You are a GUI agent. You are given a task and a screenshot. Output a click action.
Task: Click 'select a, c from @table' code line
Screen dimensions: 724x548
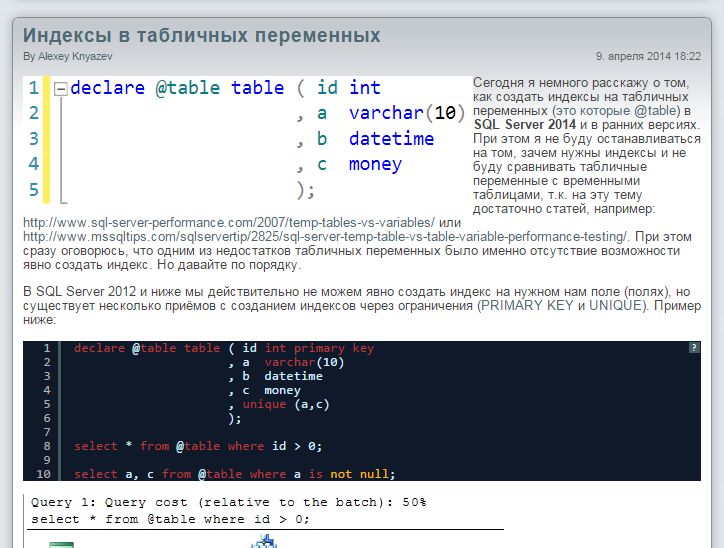coord(235,474)
